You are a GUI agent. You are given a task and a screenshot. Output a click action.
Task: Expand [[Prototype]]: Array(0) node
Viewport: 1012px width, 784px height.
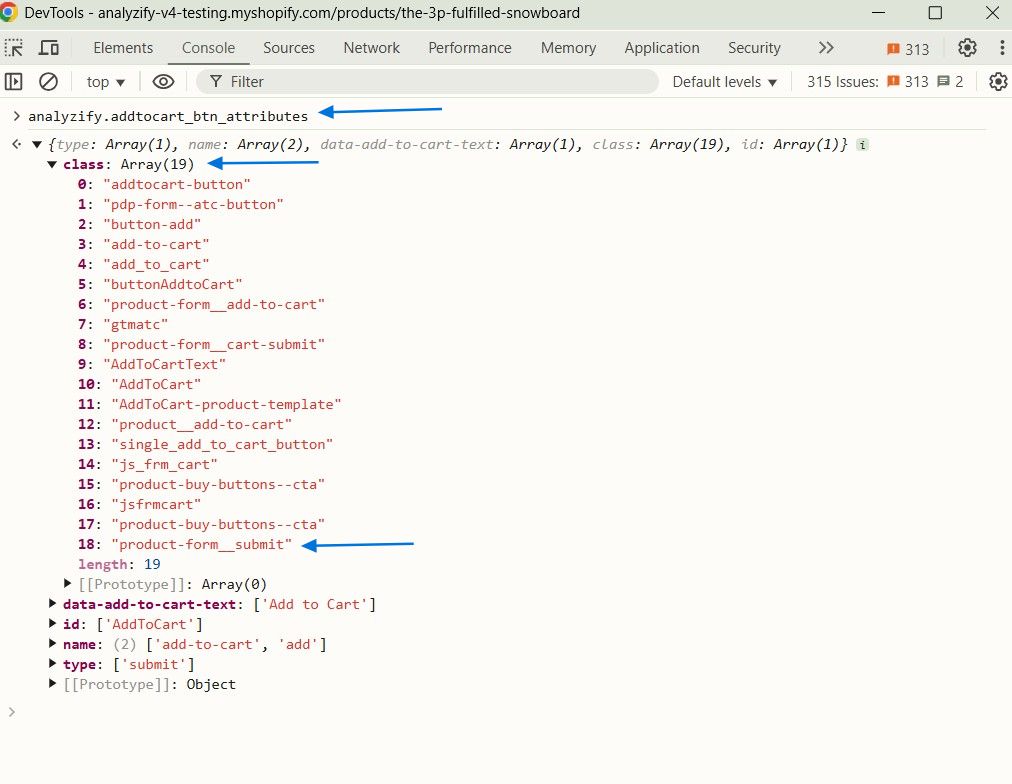[x=67, y=584]
